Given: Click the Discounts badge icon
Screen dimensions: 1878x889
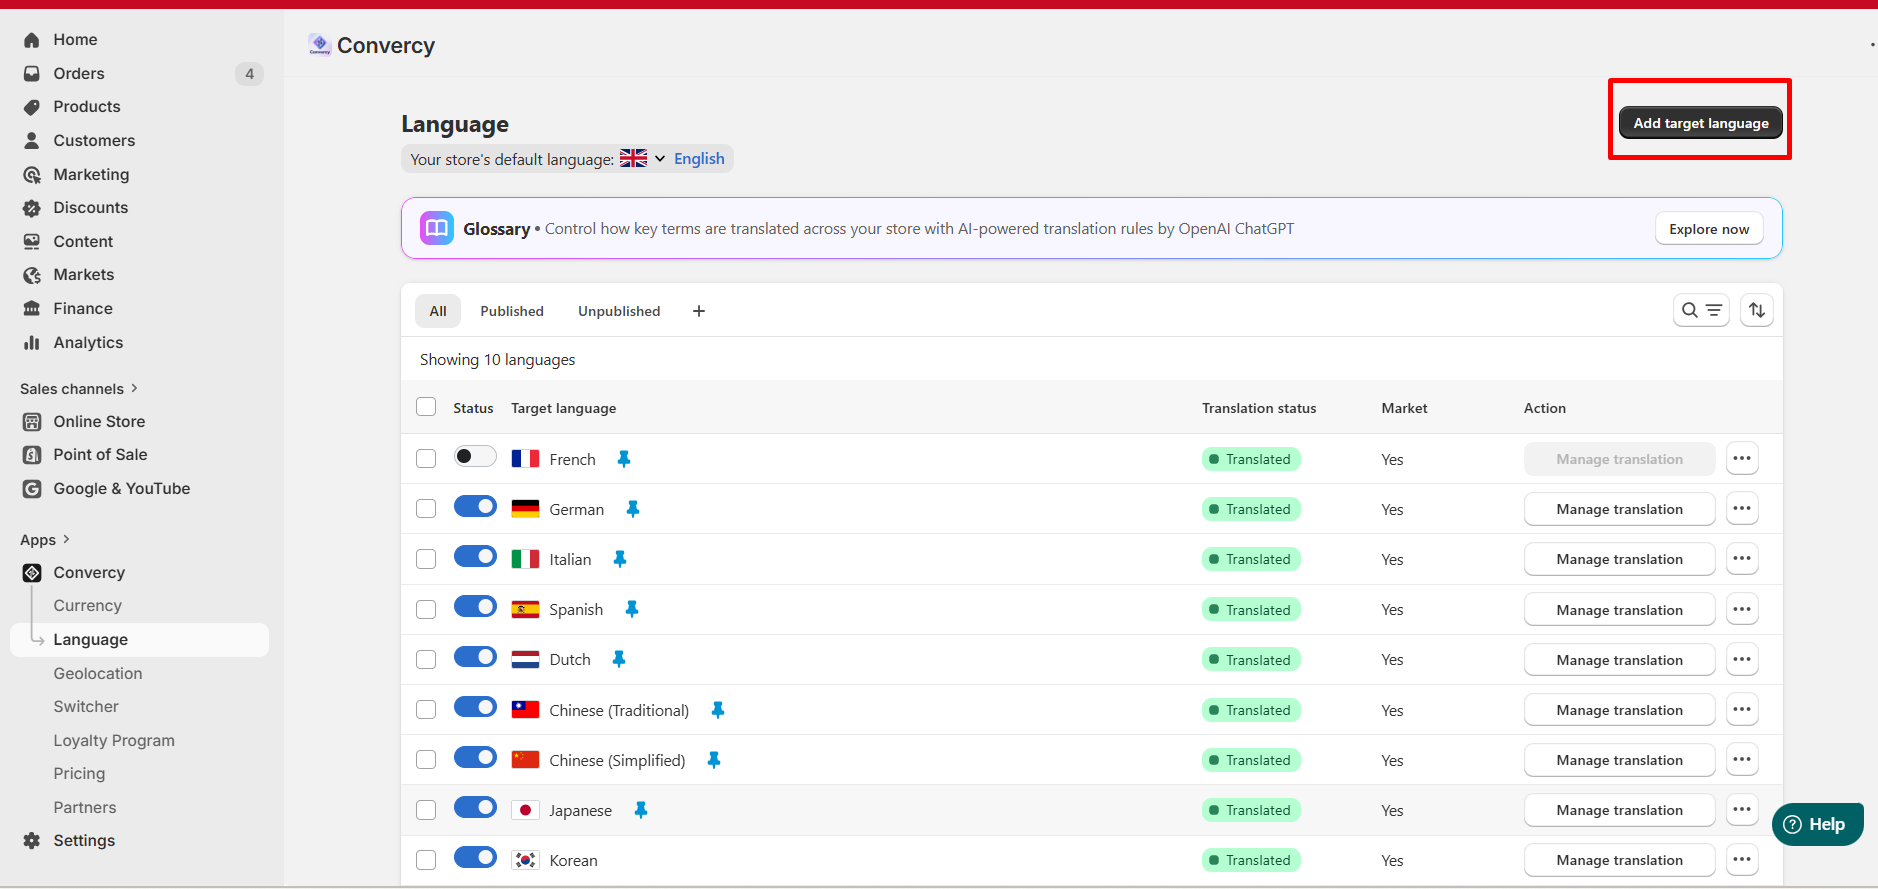Looking at the screenshot, I should pos(32,208).
